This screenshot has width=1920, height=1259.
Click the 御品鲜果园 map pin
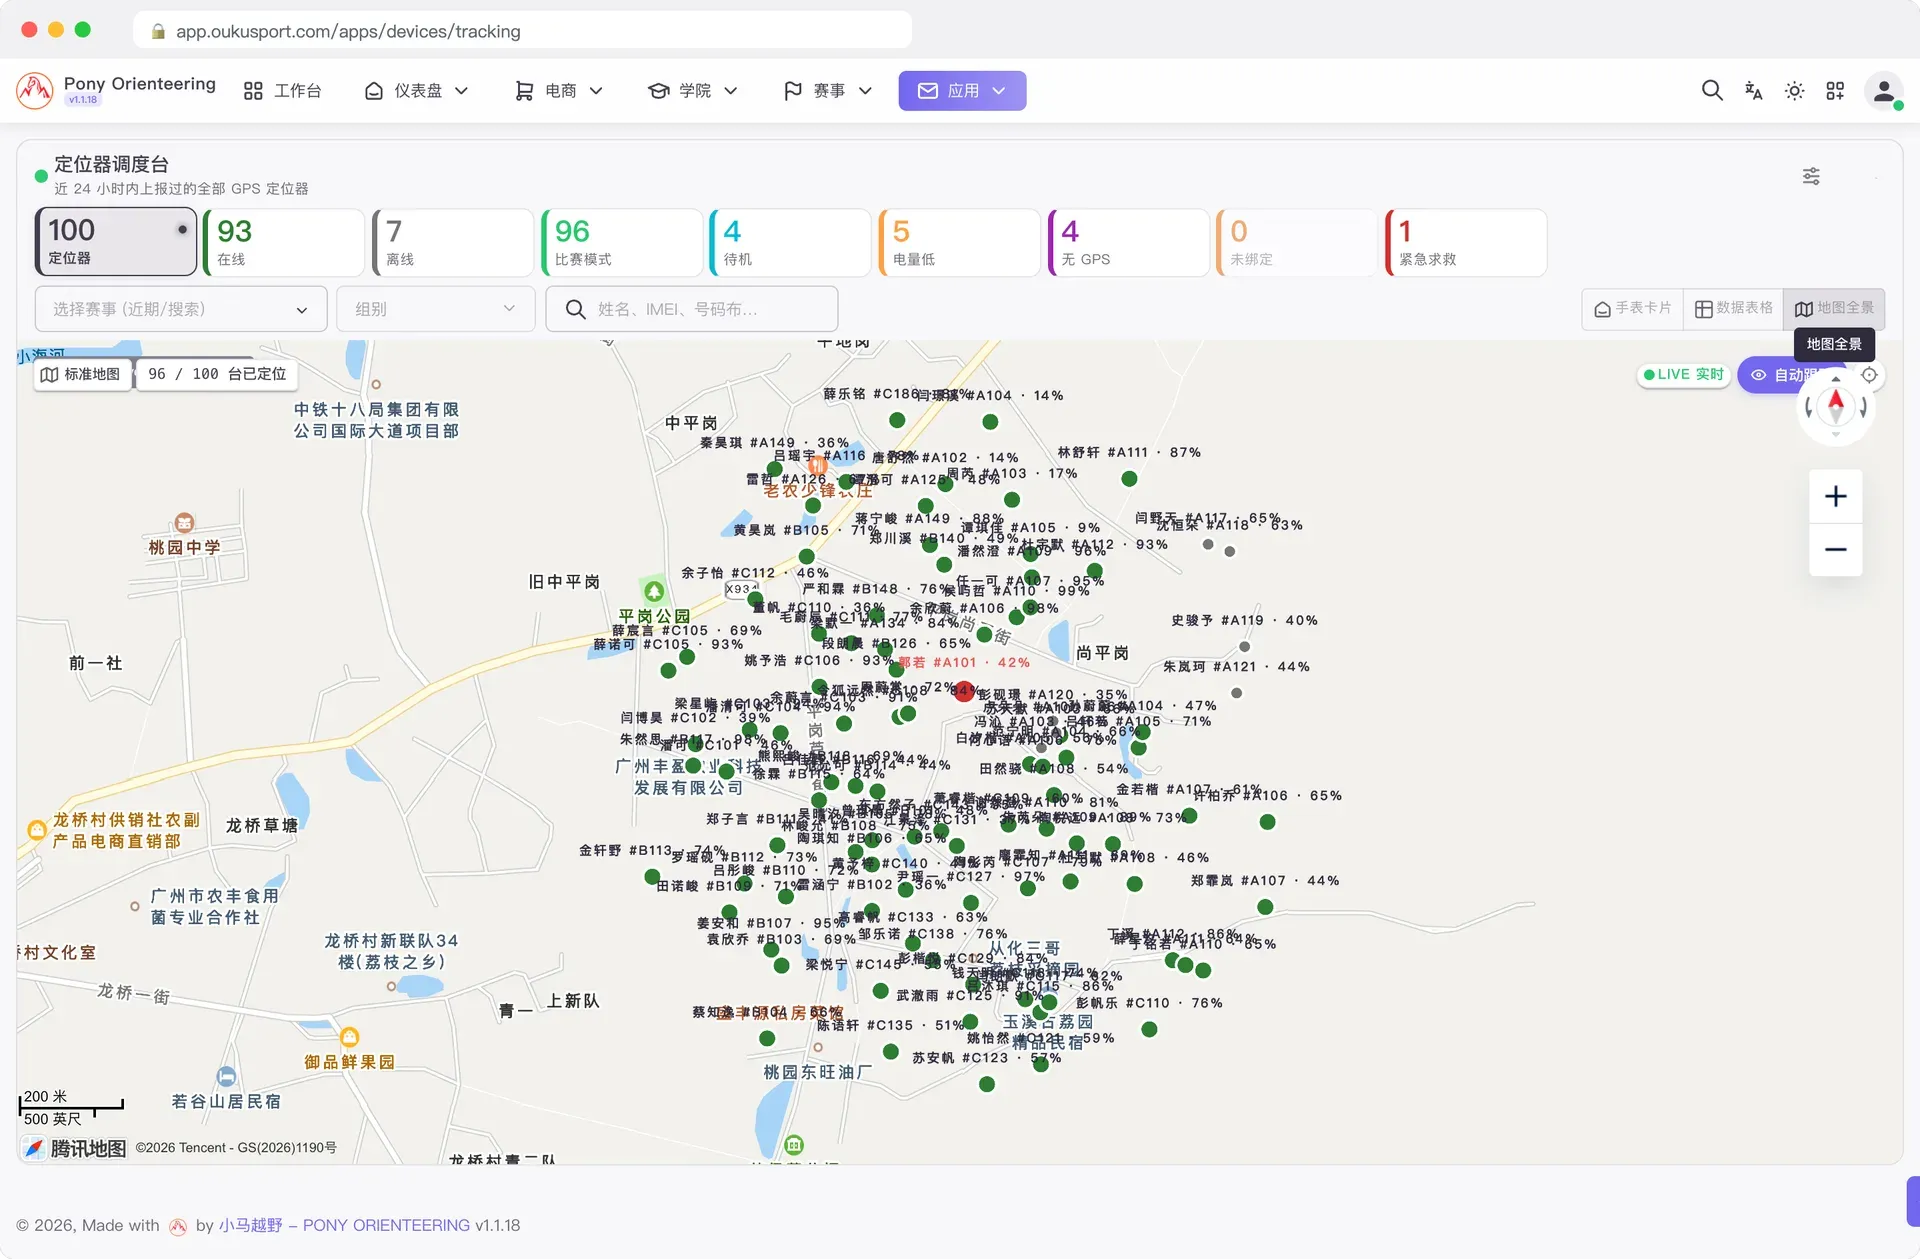pyautogui.click(x=349, y=1037)
